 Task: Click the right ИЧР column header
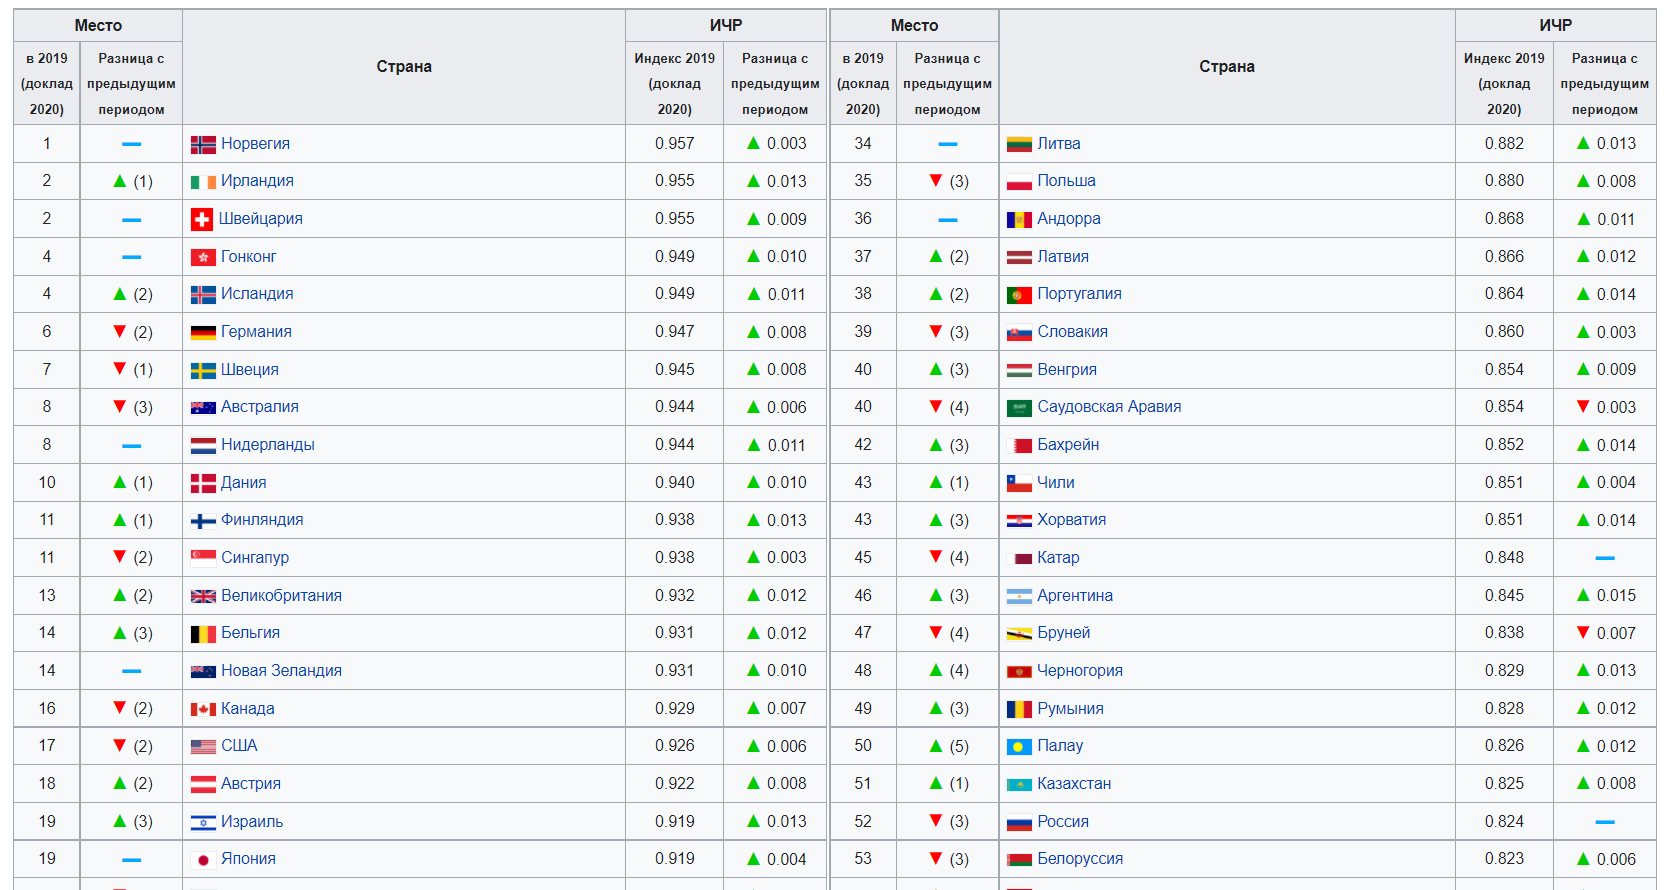[x=1555, y=26]
